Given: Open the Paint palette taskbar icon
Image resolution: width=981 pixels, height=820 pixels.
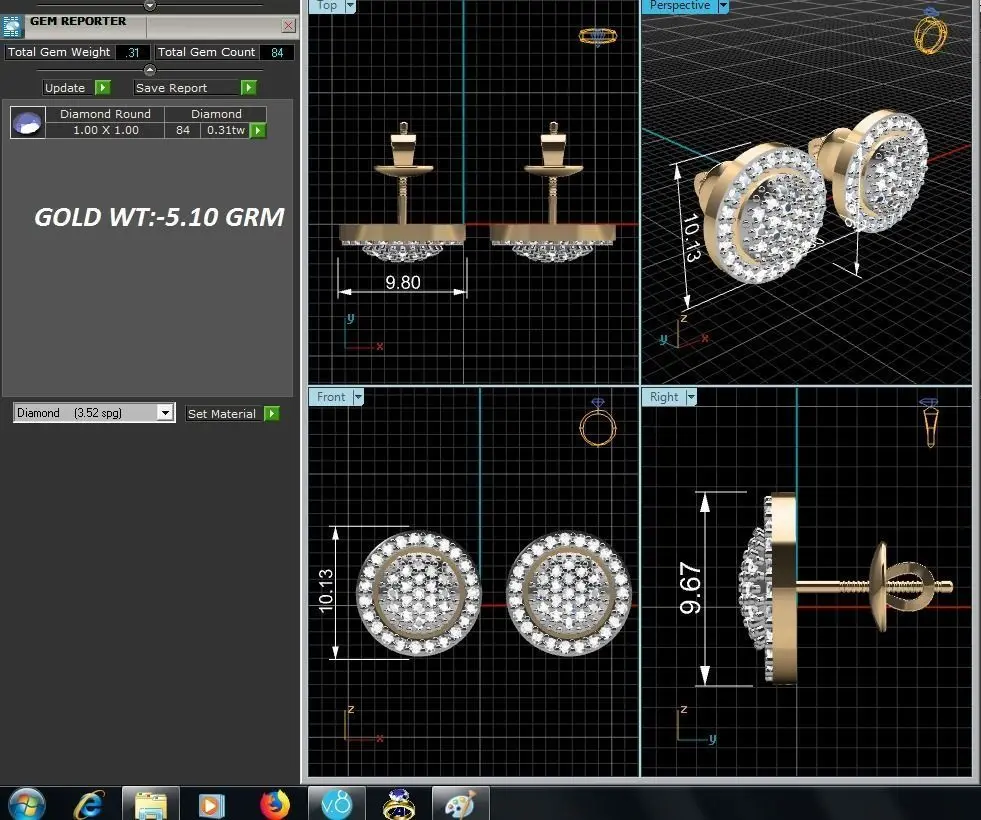Looking at the screenshot, I should [460, 804].
